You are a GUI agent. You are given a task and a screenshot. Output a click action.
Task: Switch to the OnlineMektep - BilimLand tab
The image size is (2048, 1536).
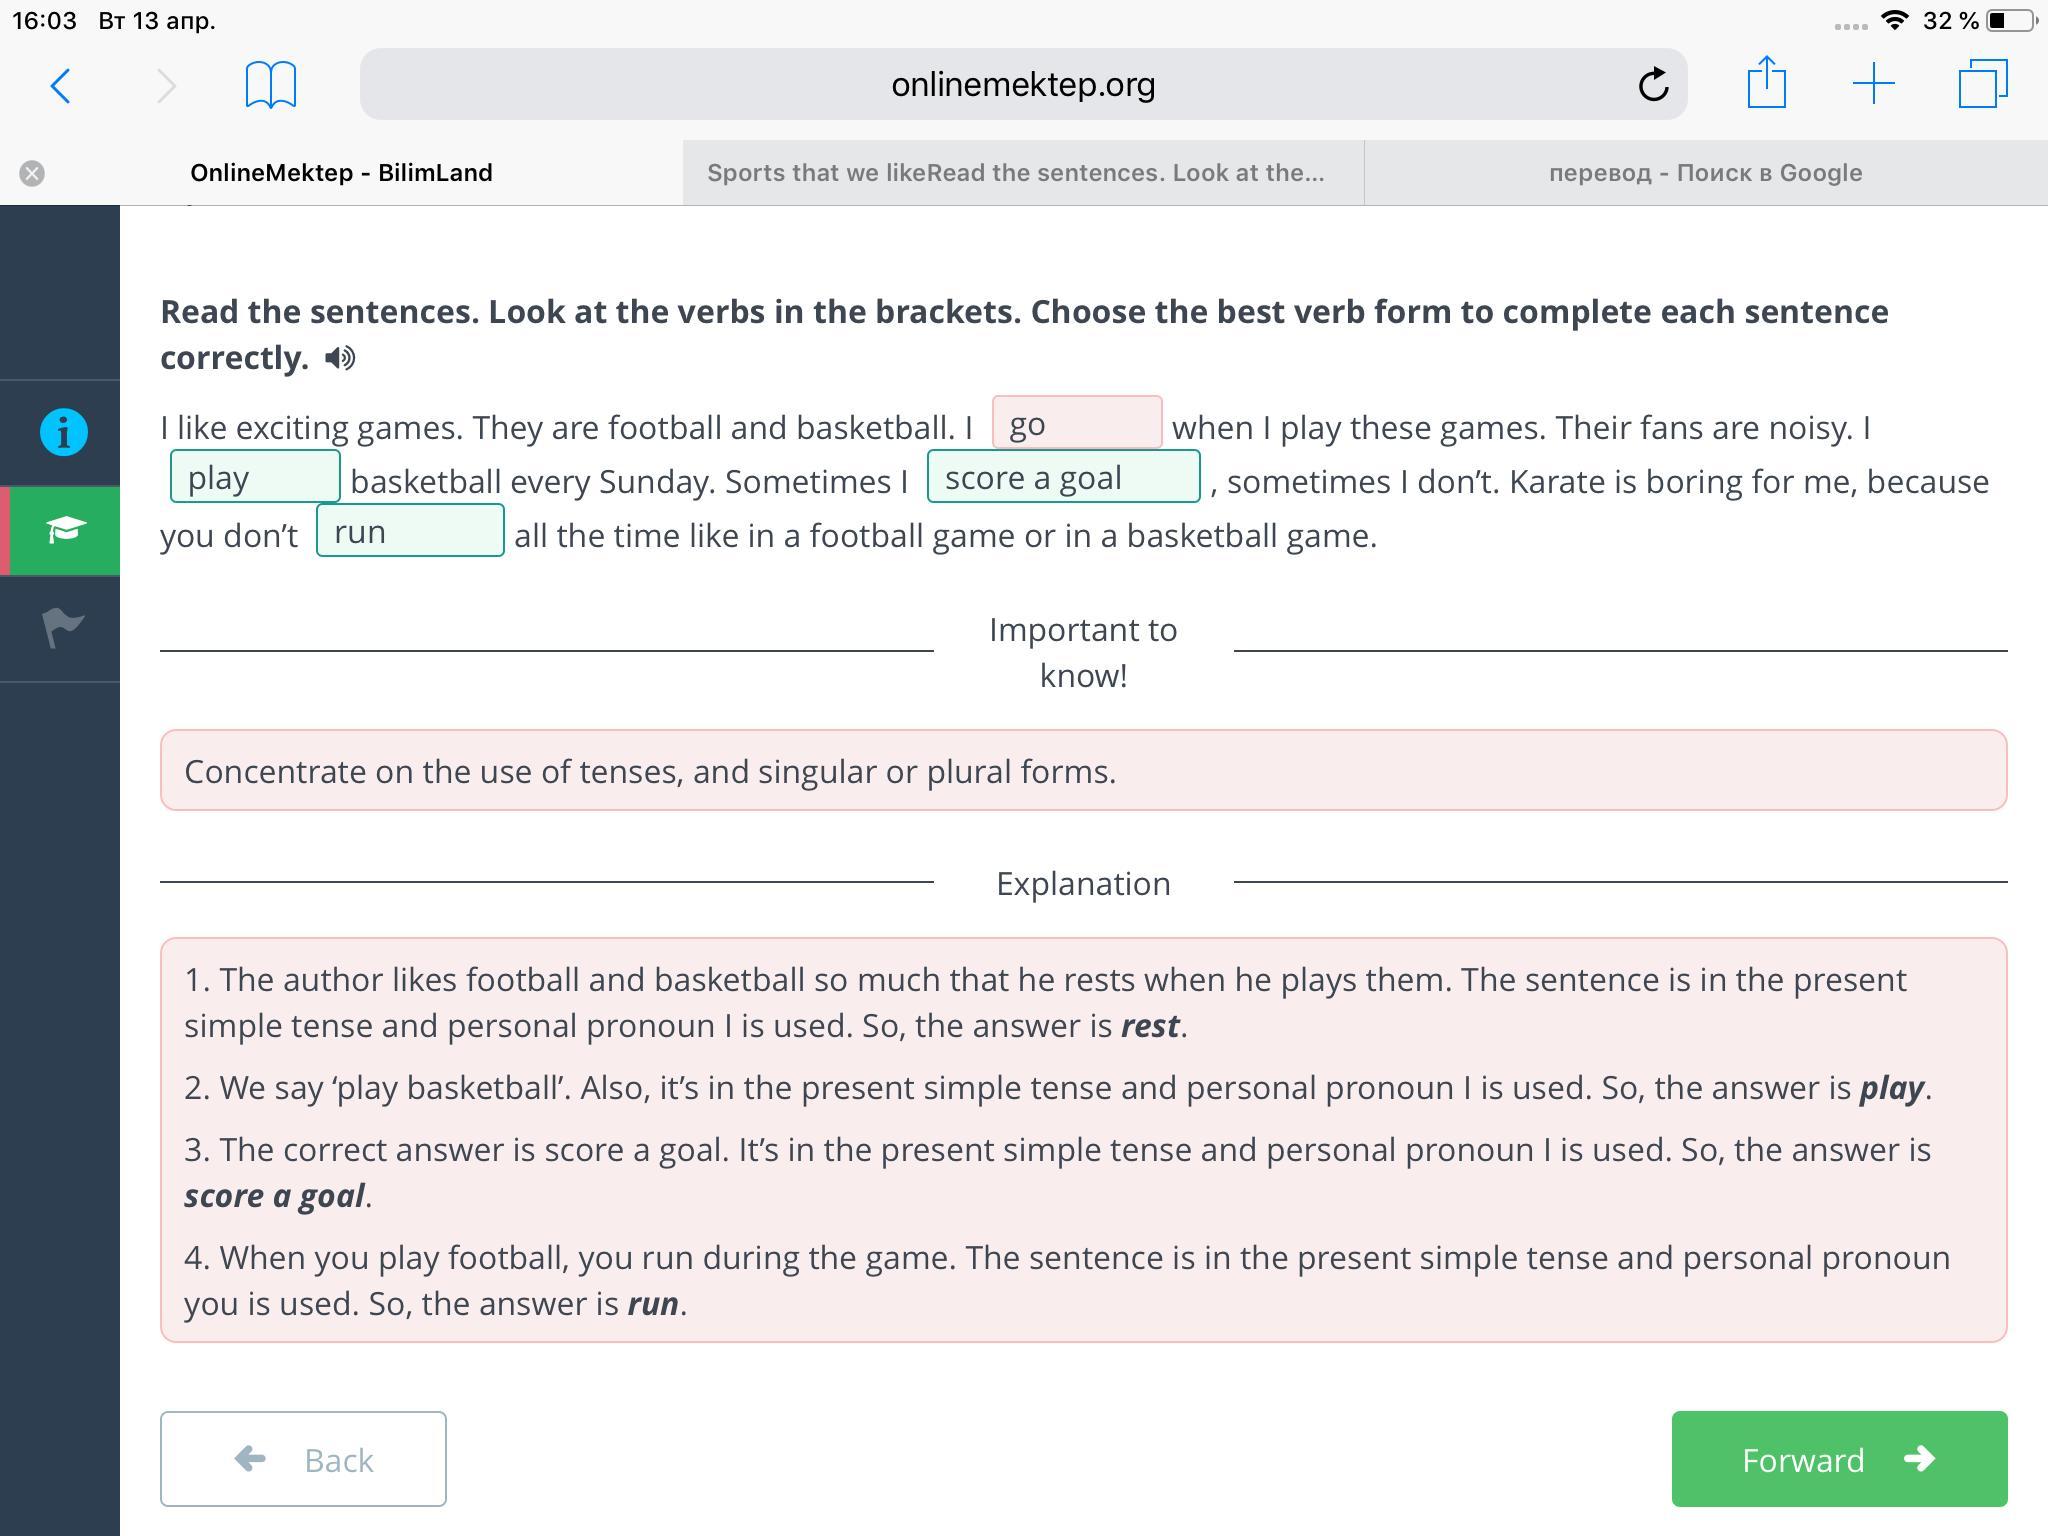(x=341, y=173)
